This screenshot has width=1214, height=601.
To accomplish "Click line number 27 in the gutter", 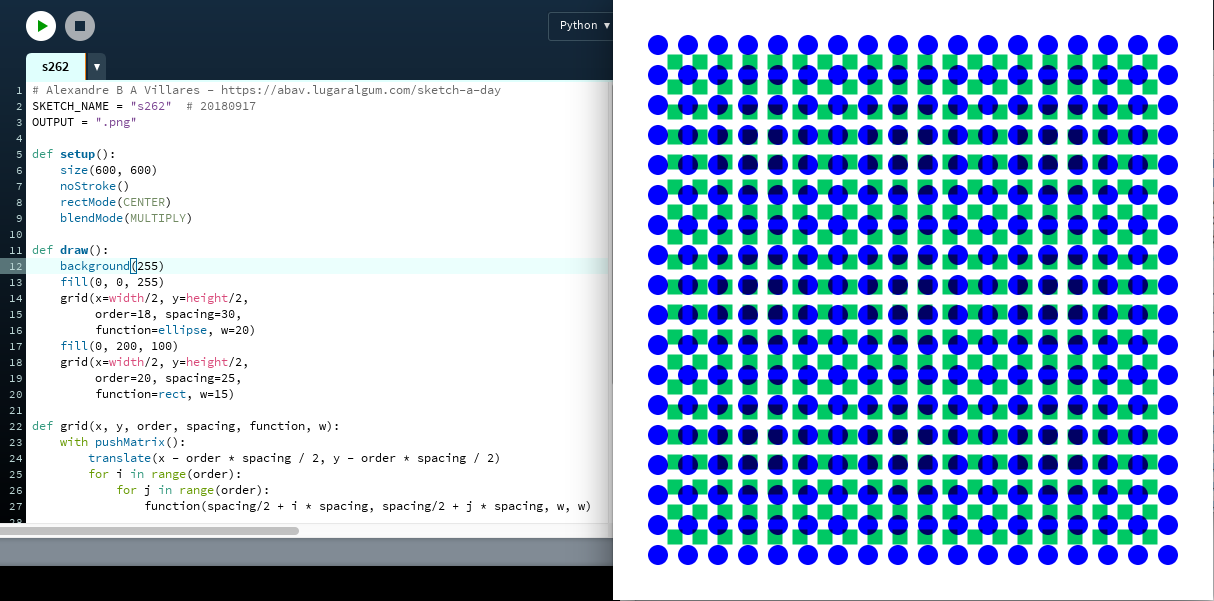I will pyautogui.click(x=15, y=506).
